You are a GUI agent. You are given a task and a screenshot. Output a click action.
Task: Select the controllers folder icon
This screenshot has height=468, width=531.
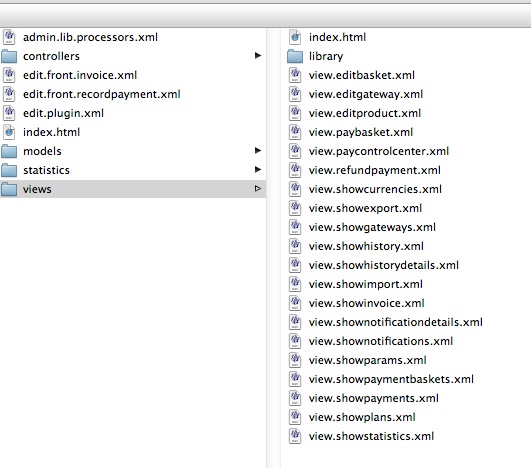9,56
